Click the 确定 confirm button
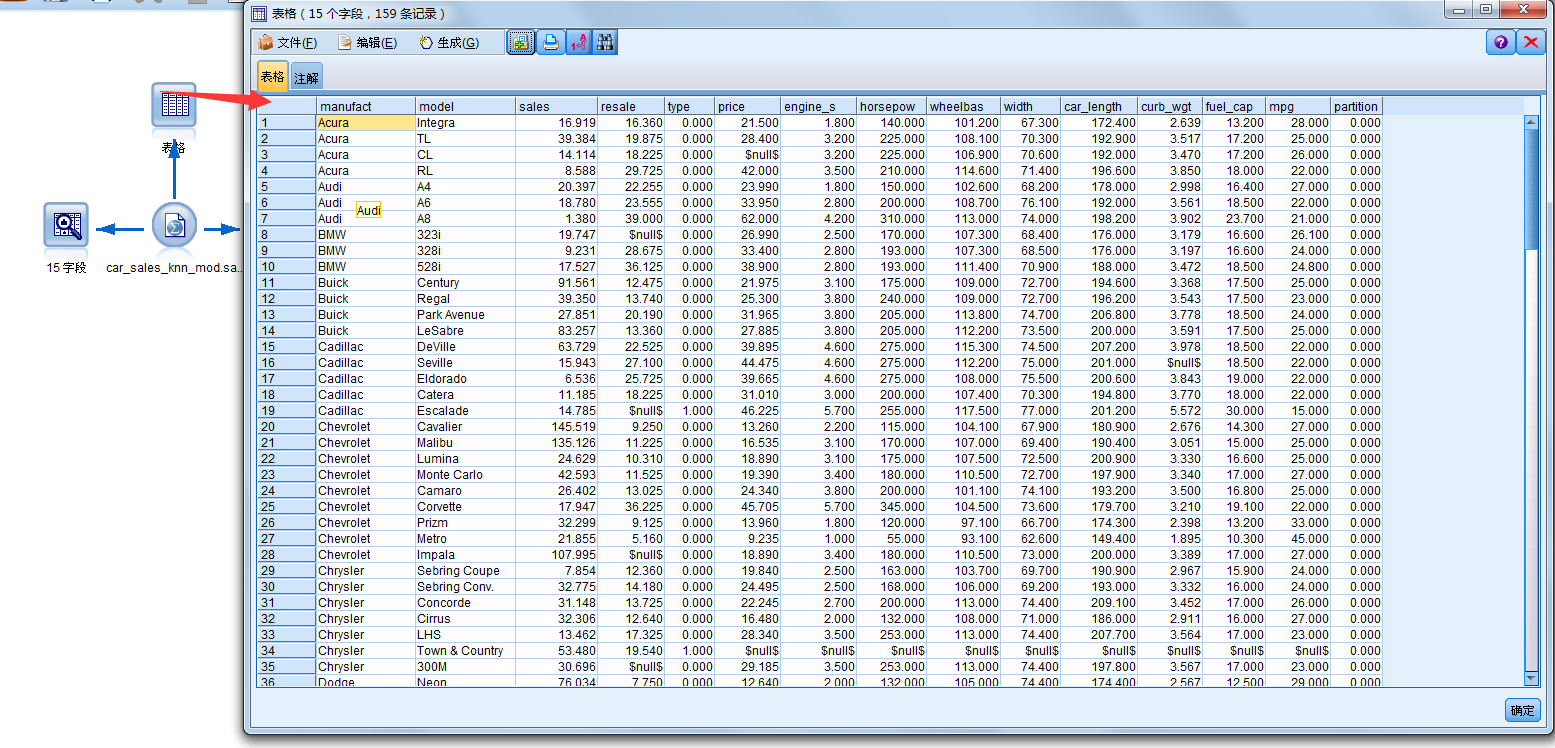 point(1523,710)
